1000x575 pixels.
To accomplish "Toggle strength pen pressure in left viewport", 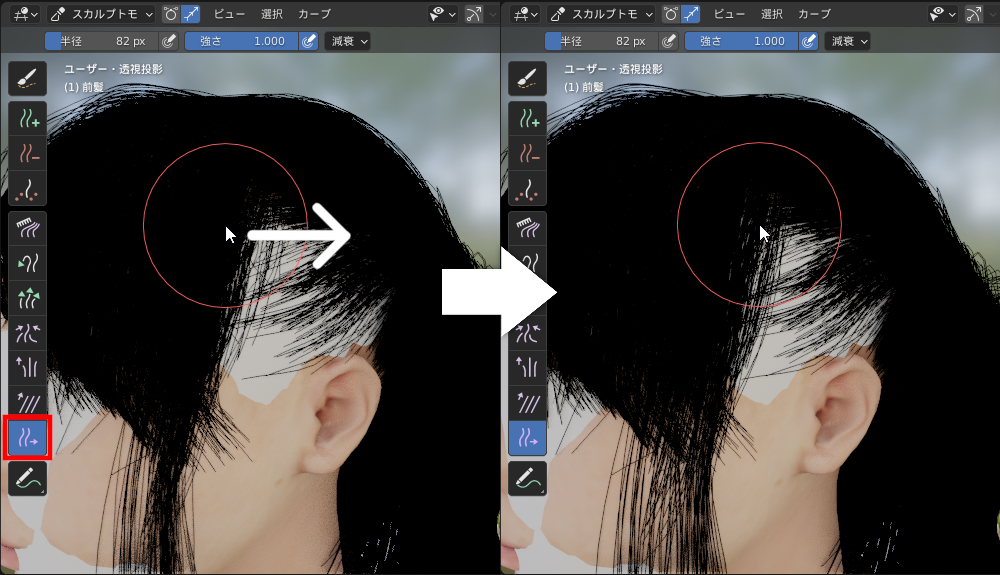I will pos(309,41).
